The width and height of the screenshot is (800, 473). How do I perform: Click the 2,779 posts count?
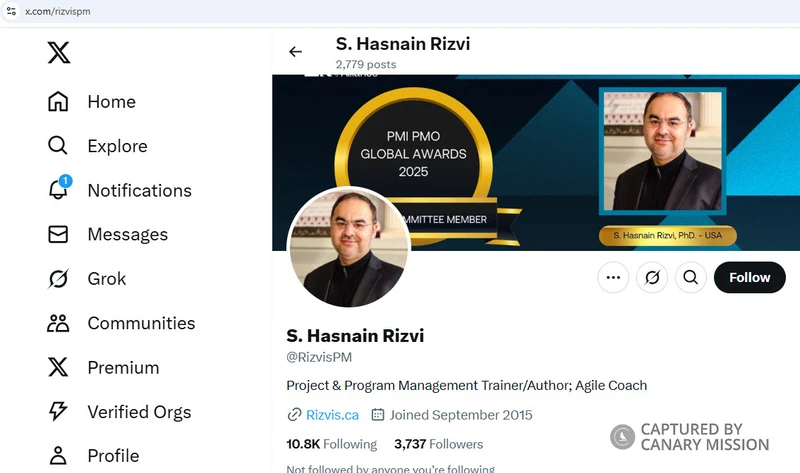click(x=366, y=64)
